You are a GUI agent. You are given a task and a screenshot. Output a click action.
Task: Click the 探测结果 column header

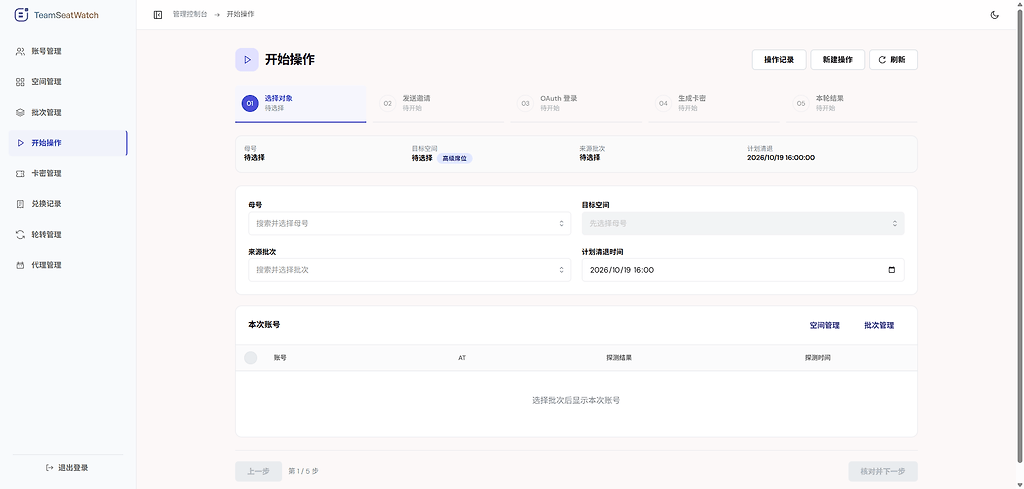tap(618, 358)
